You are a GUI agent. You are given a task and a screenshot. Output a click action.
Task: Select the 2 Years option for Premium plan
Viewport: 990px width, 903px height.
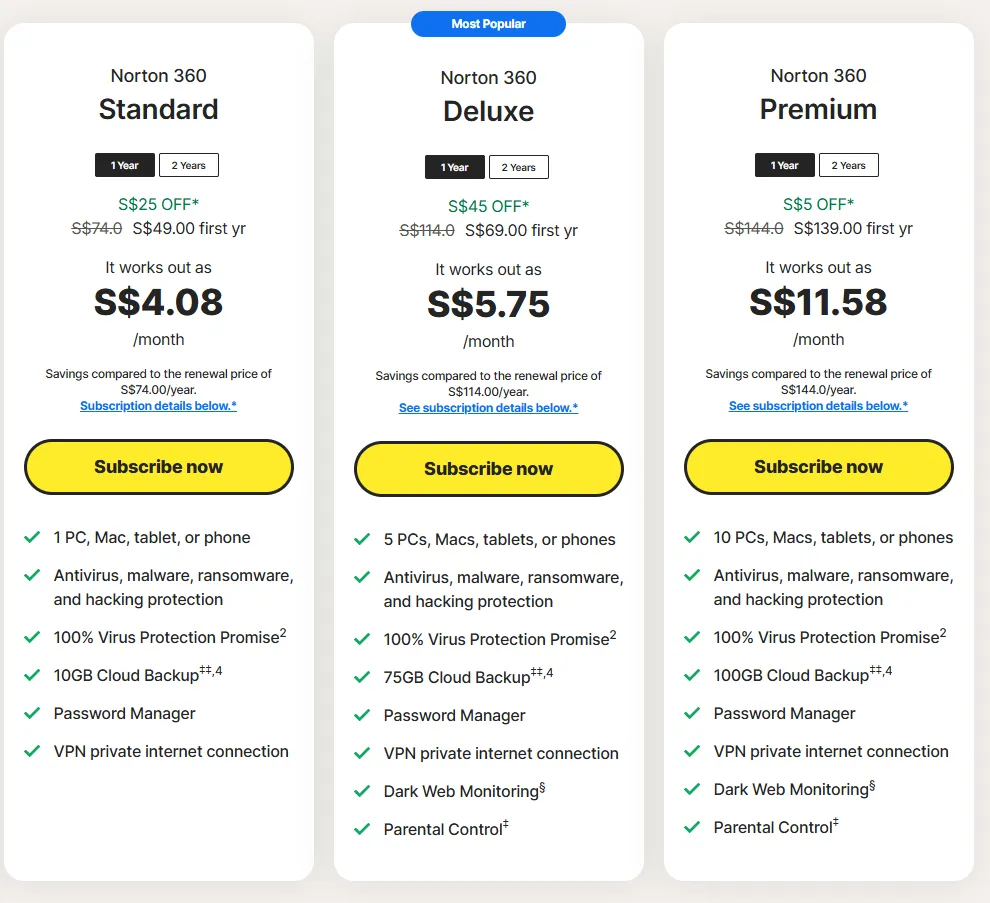(848, 165)
